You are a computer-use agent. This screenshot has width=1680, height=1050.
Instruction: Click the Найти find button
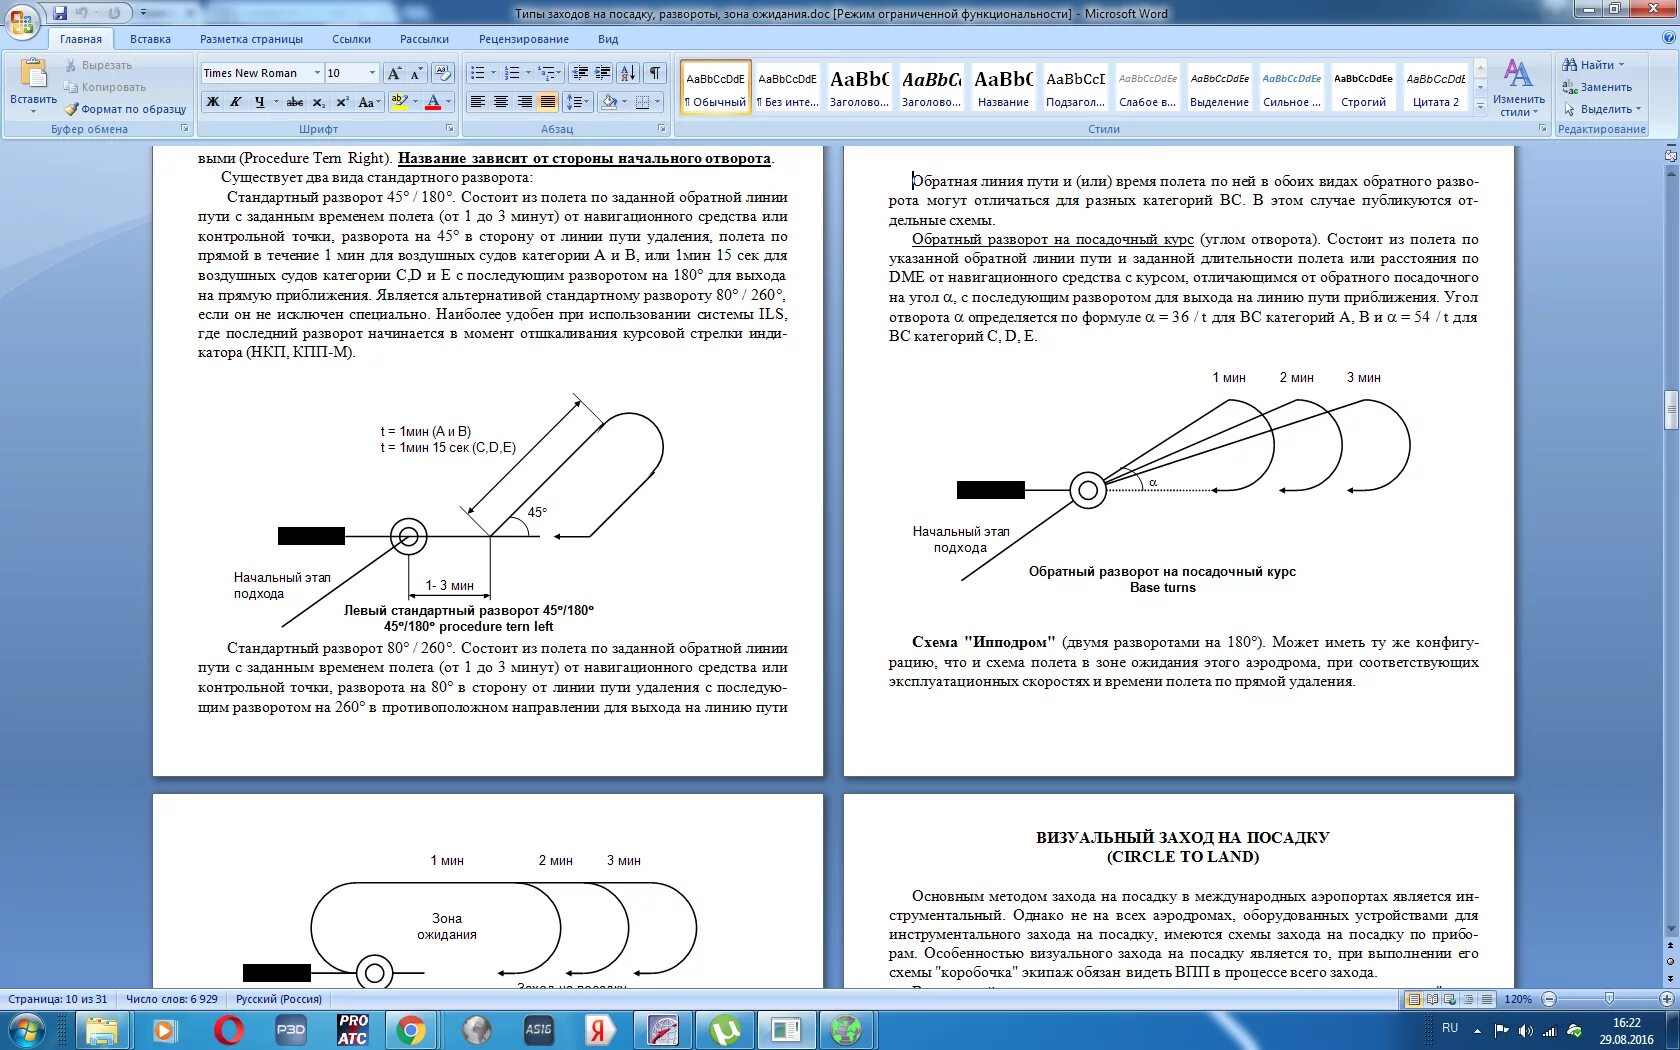point(1593,65)
